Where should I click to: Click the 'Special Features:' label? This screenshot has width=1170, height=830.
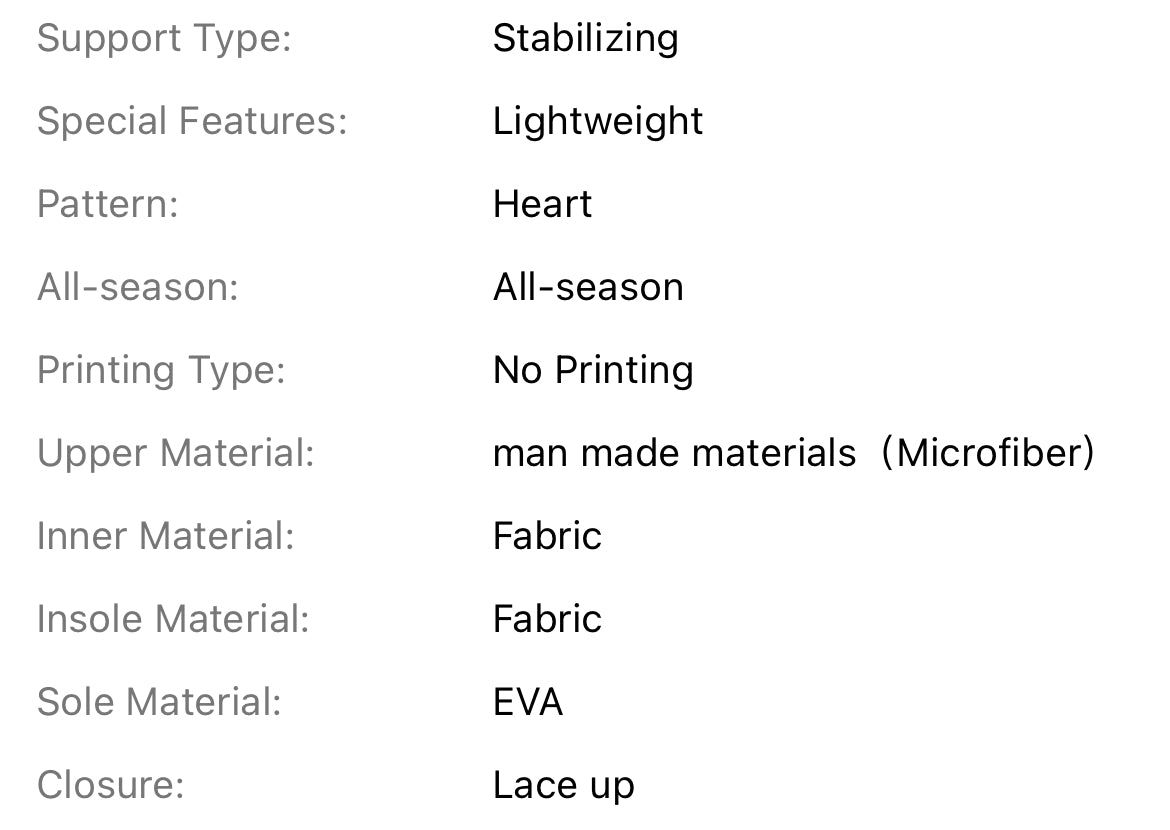[x=192, y=122]
